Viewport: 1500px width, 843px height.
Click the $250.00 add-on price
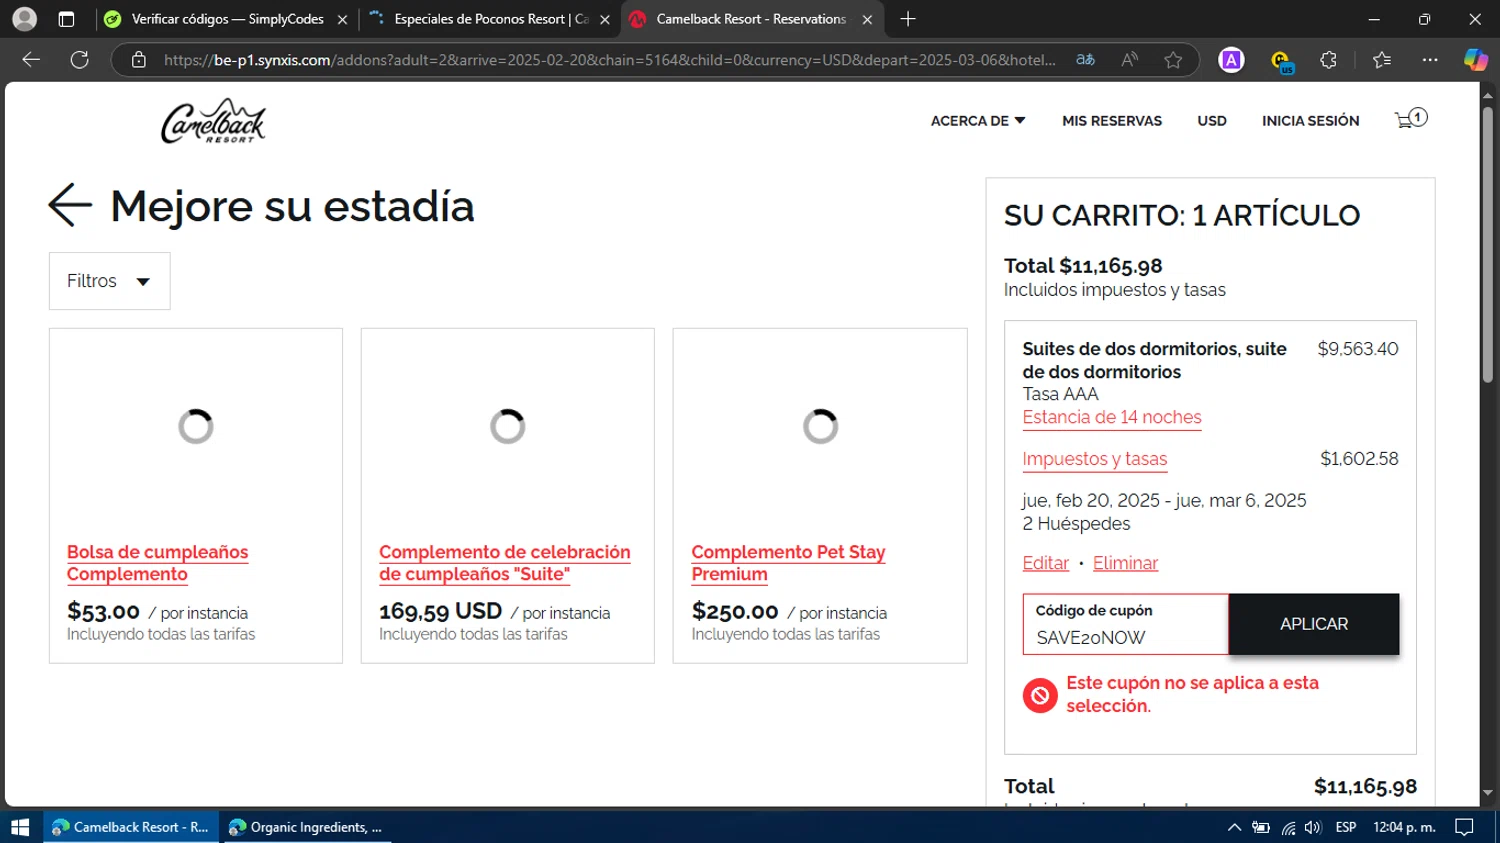click(735, 611)
